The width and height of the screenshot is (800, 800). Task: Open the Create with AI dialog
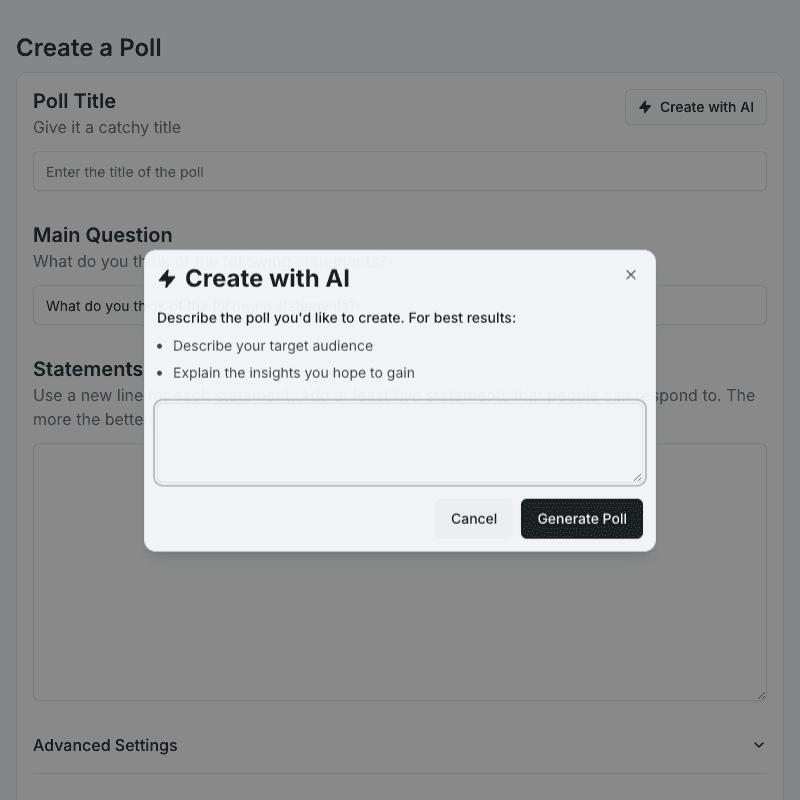695,107
